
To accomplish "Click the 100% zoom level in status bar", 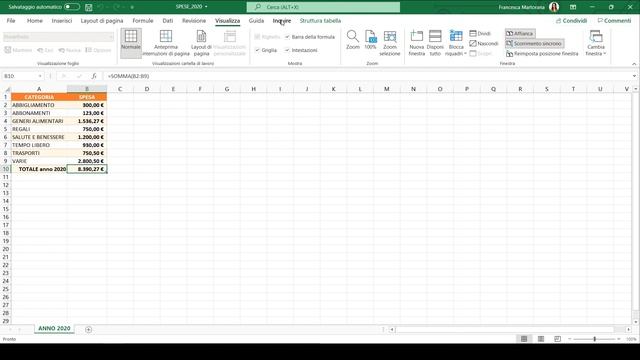I will click(x=631, y=339).
